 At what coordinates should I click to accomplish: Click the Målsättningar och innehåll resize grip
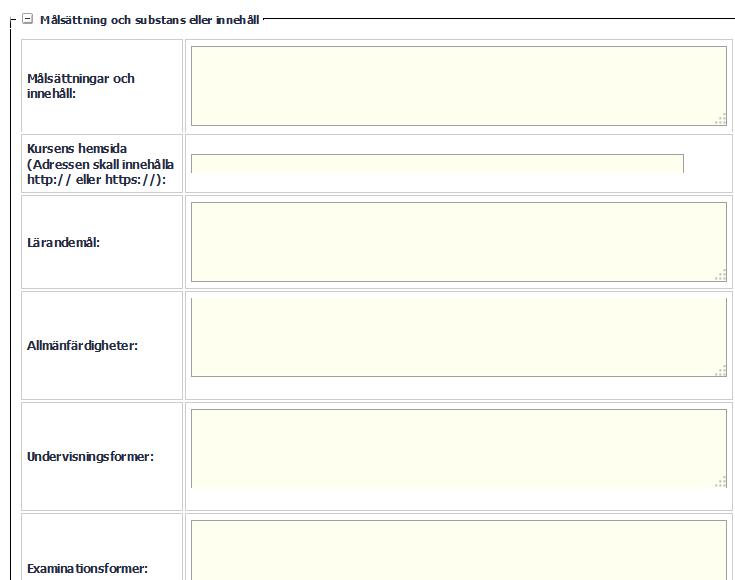pyautogui.click(x=720, y=119)
